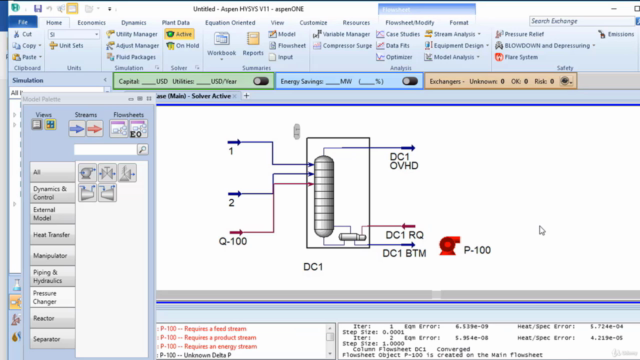Click the Q-100 energy stream label
Screen dimensions: 640x360
click(x=233, y=241)
